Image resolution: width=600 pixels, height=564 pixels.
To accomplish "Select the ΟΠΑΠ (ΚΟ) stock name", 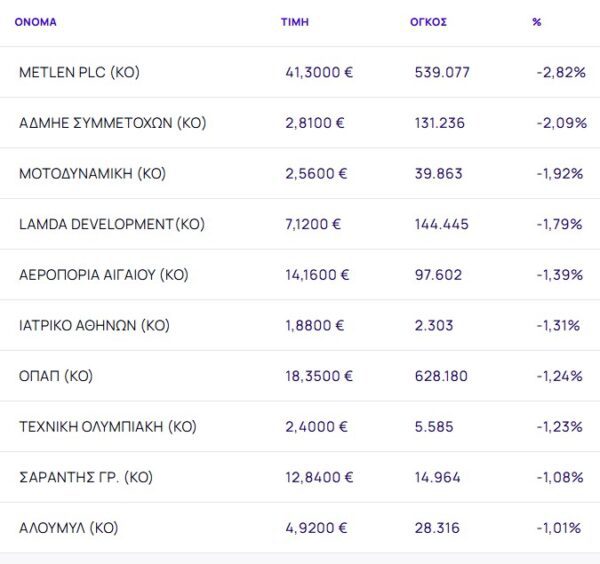I will [55, 376].
